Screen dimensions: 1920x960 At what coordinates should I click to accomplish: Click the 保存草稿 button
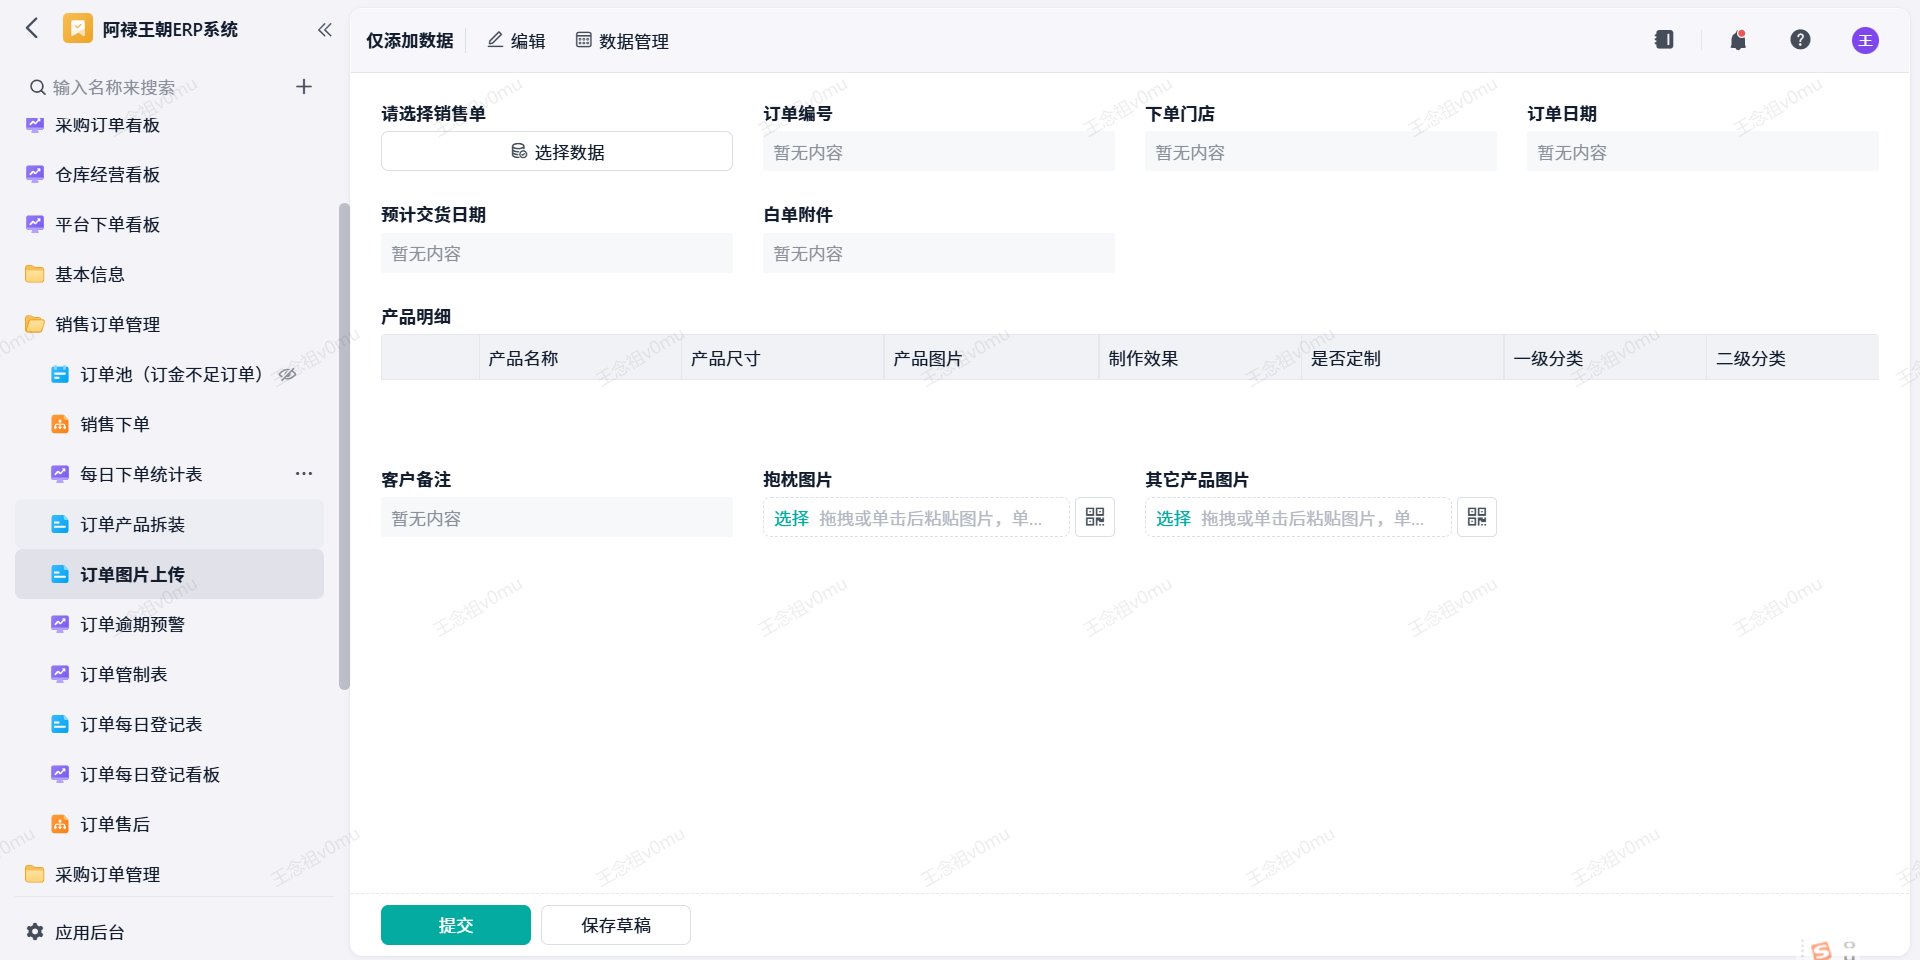(x=616, y=925)
